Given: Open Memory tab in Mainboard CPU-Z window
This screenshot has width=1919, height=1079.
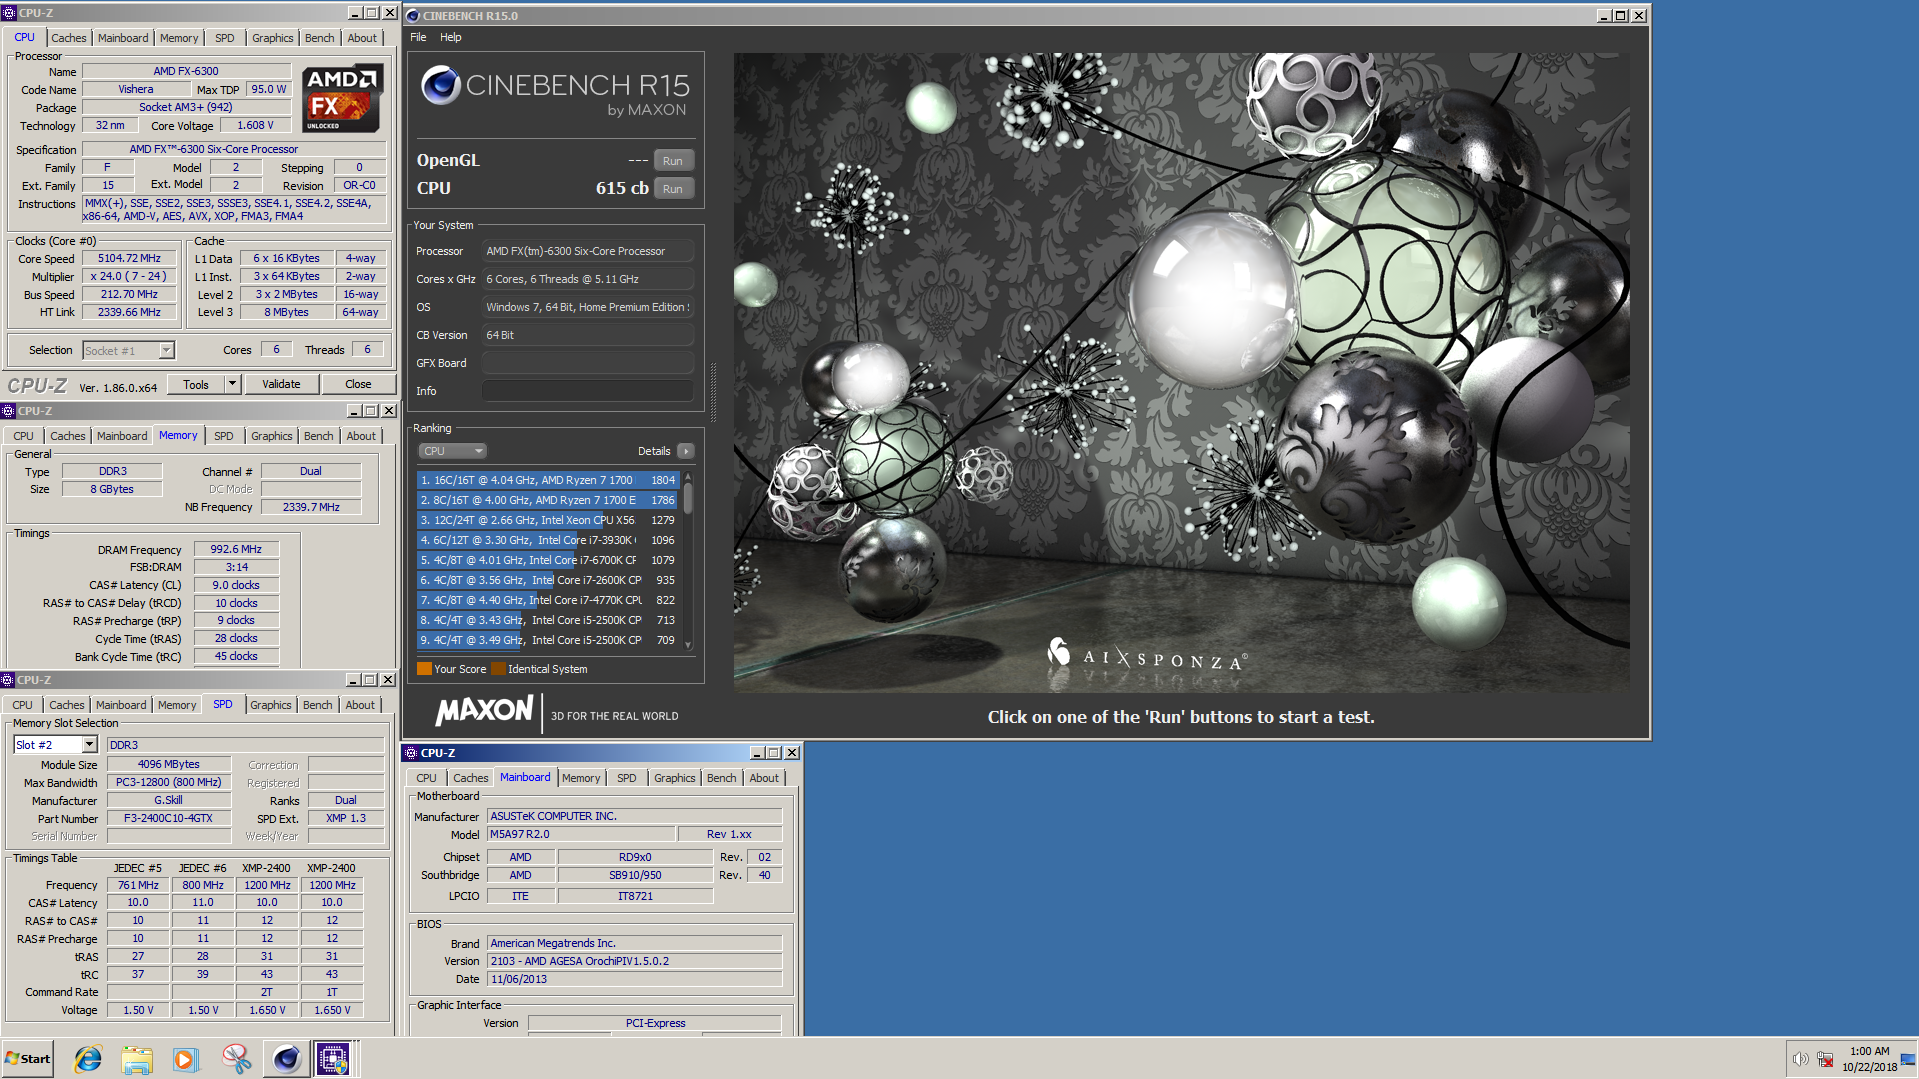Looking at the screenshot, I should point(581,778).
